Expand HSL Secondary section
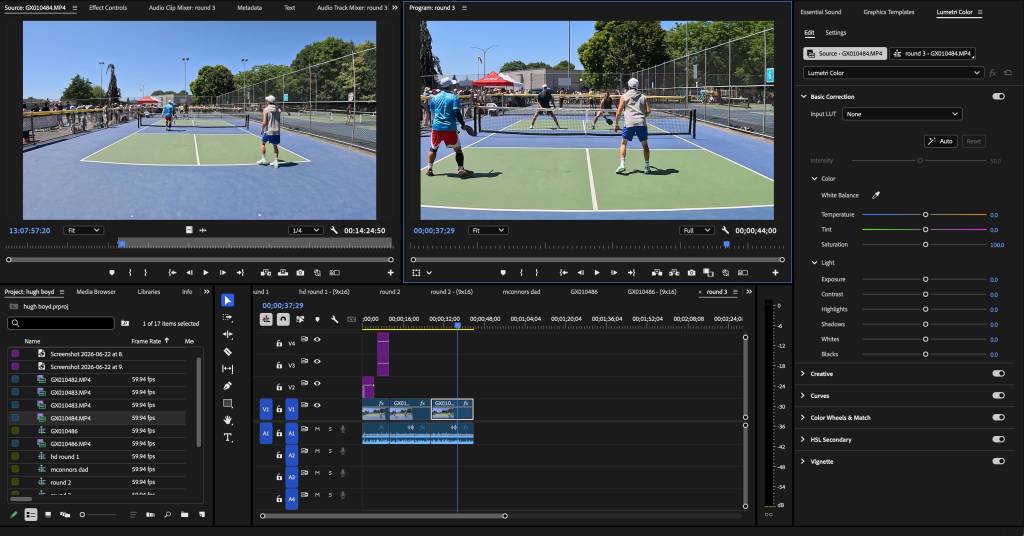The width and height of the screenshot is (1024, 536). (803, 439)
